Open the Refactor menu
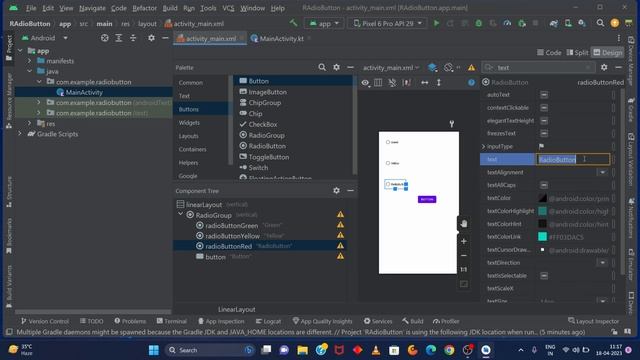Image resolution: width=640 pixels, height=360 pixels. (x=144, y=8)
